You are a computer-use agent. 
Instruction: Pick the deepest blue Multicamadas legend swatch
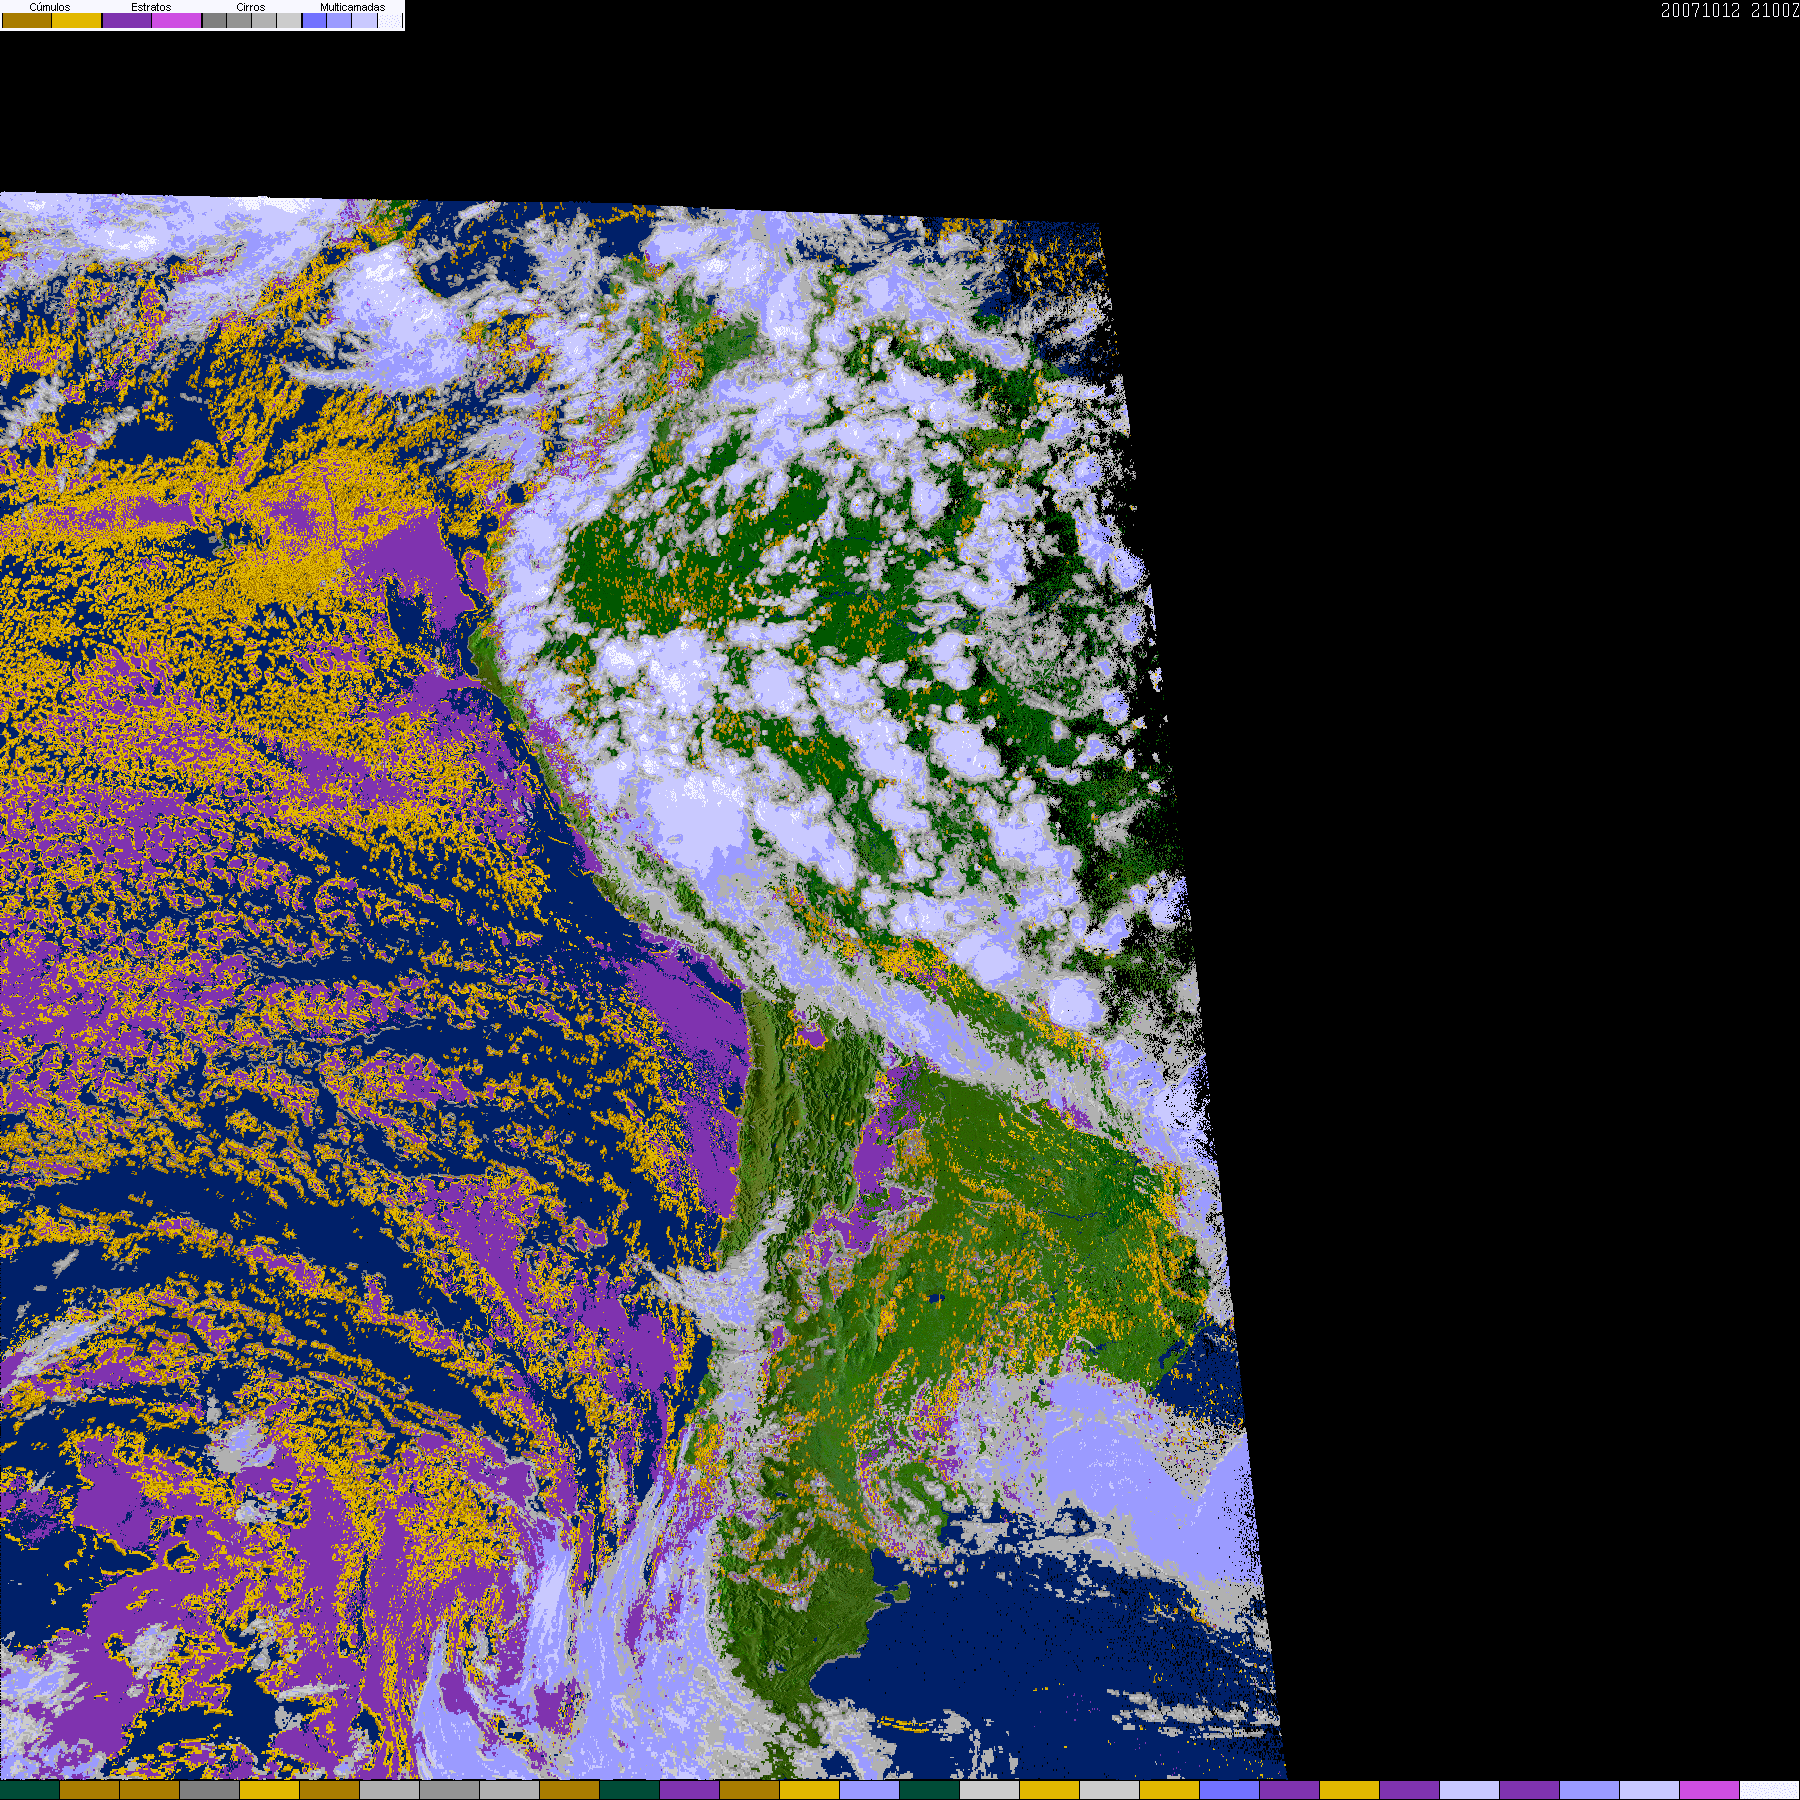(x=315, y=20)
